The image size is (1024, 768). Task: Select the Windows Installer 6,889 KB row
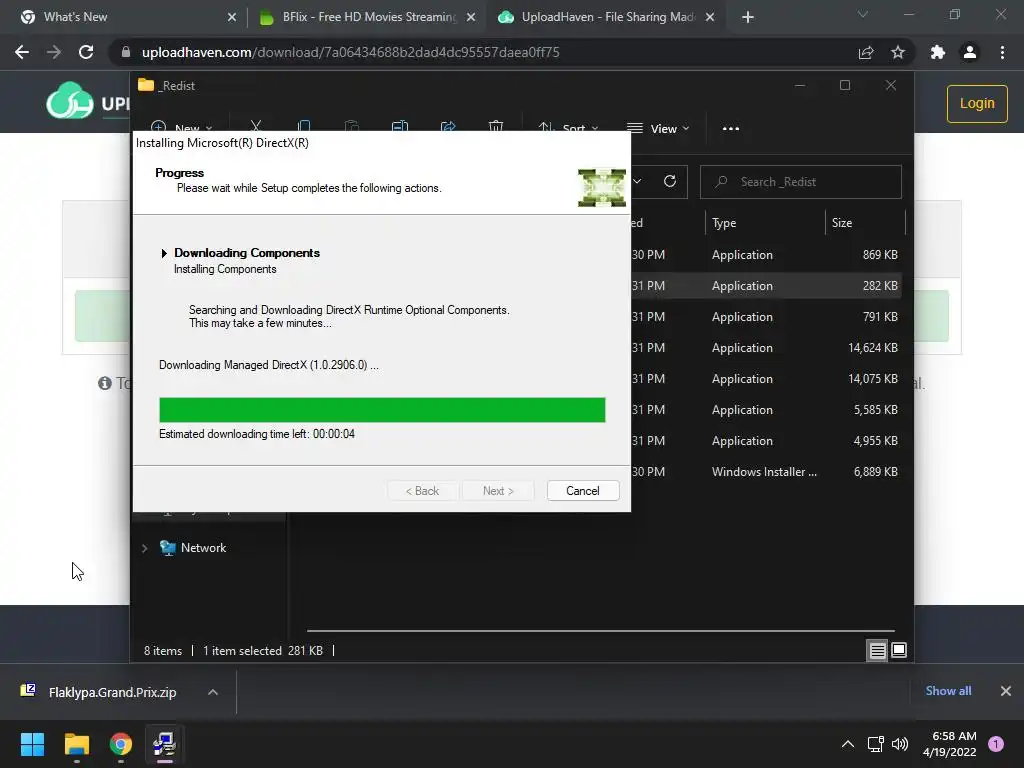click(x=765, y=472)
